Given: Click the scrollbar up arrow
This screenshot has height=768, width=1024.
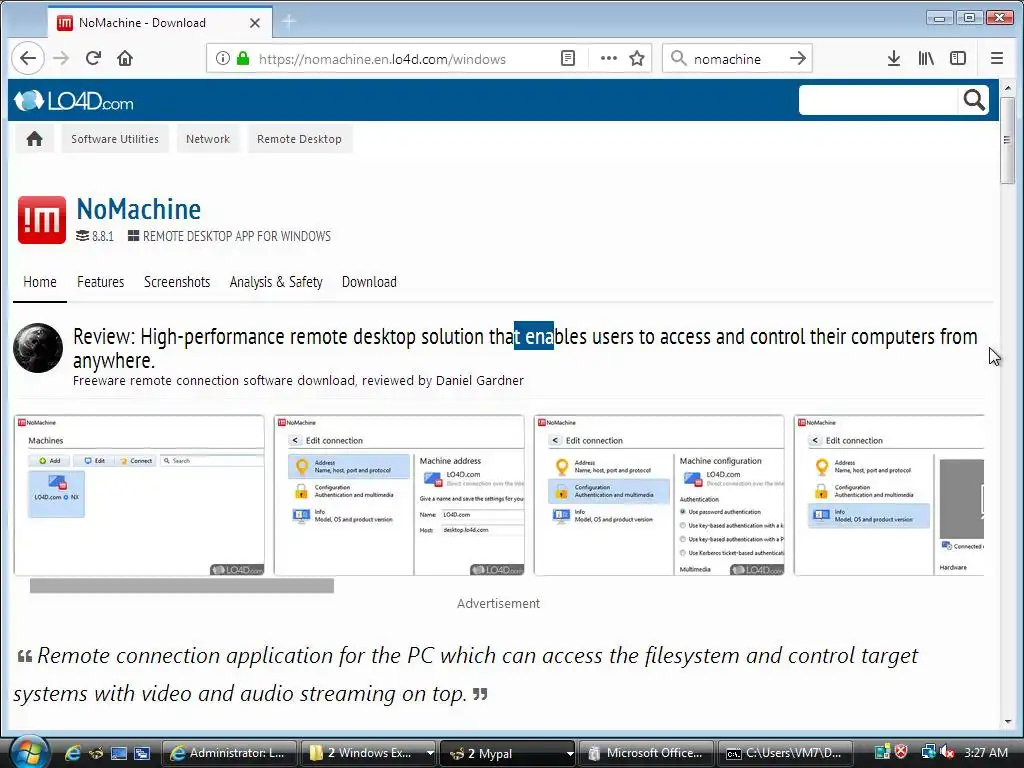Looking at the screenshot, I should coord(1008,88).
